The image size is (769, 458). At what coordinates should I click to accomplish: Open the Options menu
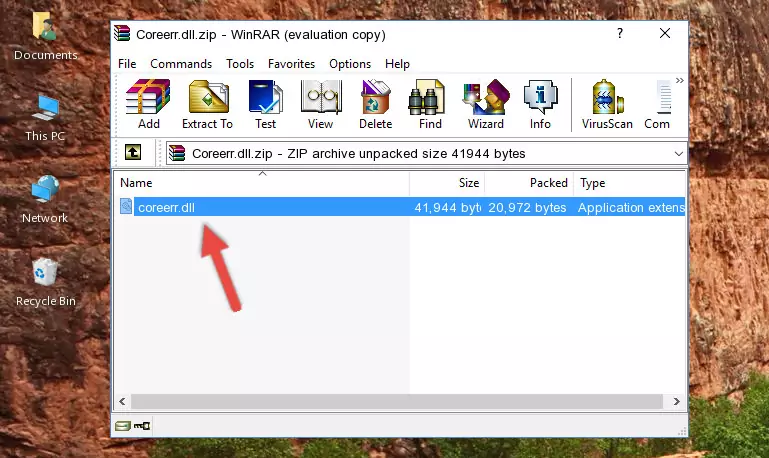(350, 64)
